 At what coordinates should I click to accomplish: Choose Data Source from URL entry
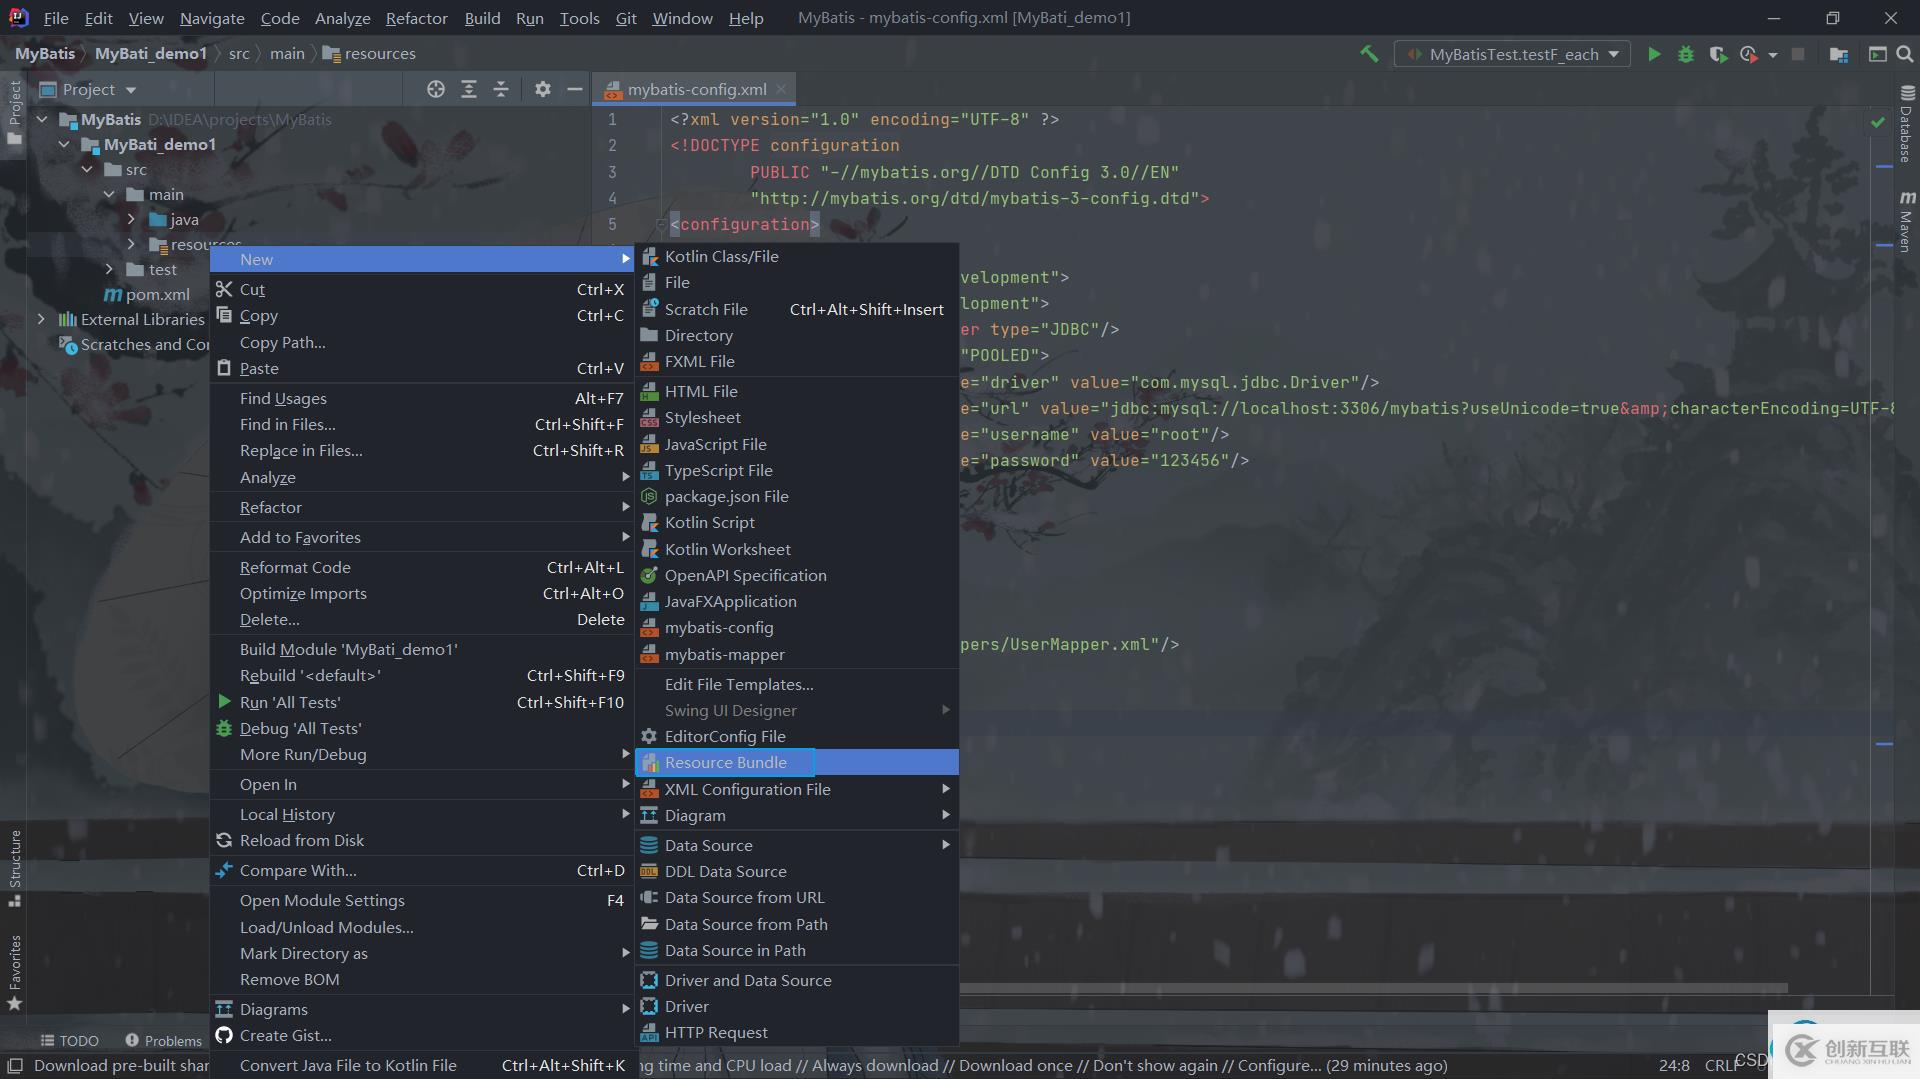point(797,897)
